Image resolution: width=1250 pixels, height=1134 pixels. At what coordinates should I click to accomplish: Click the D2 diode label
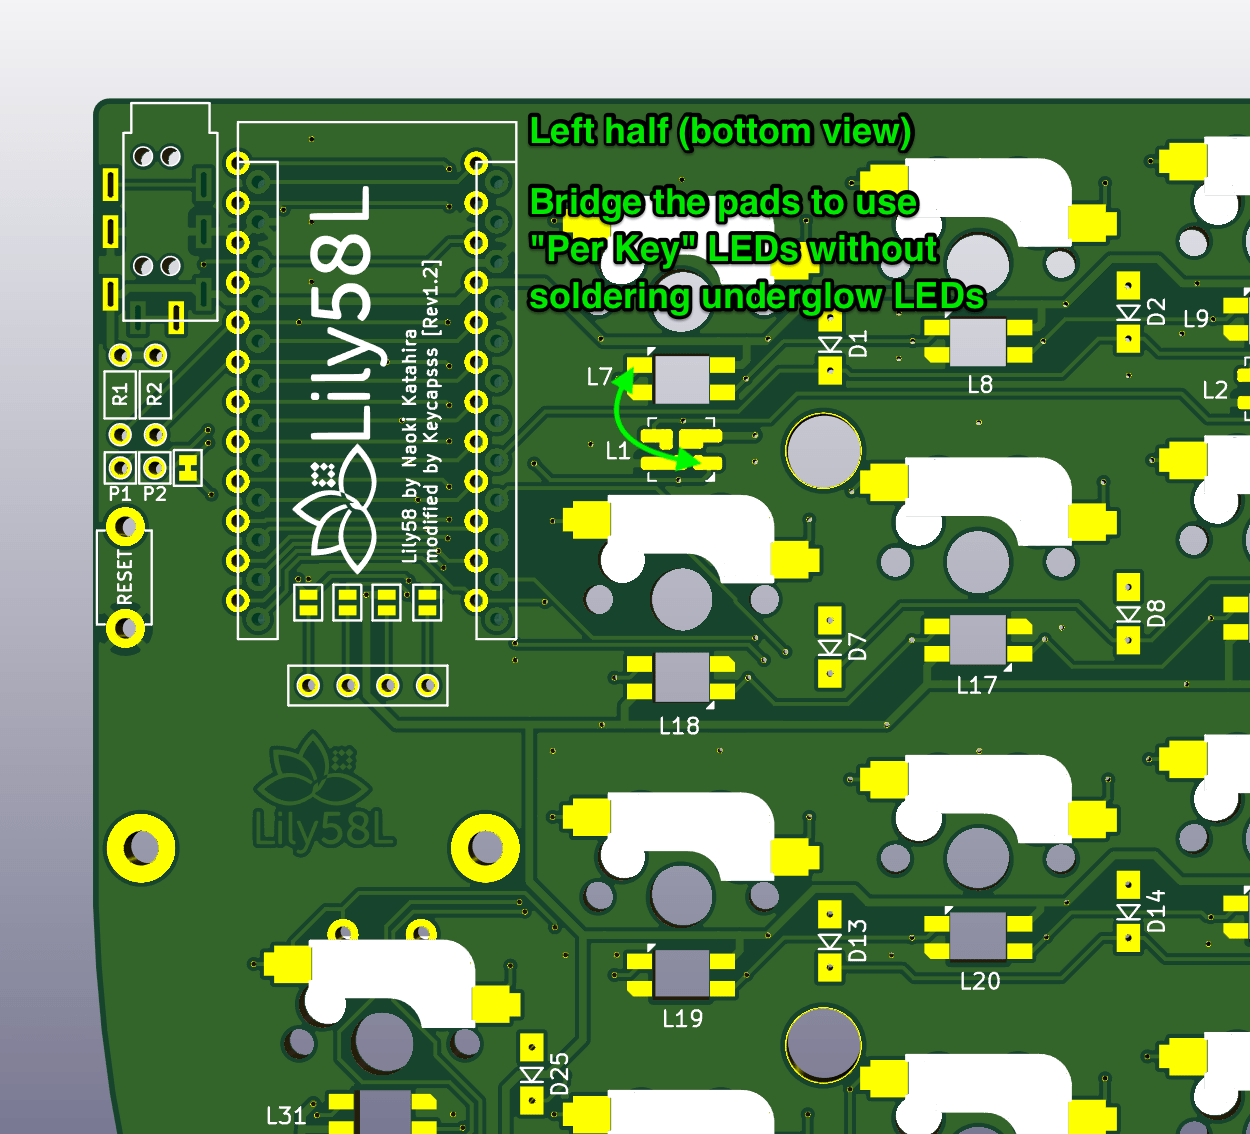[x=1156, y=312]
